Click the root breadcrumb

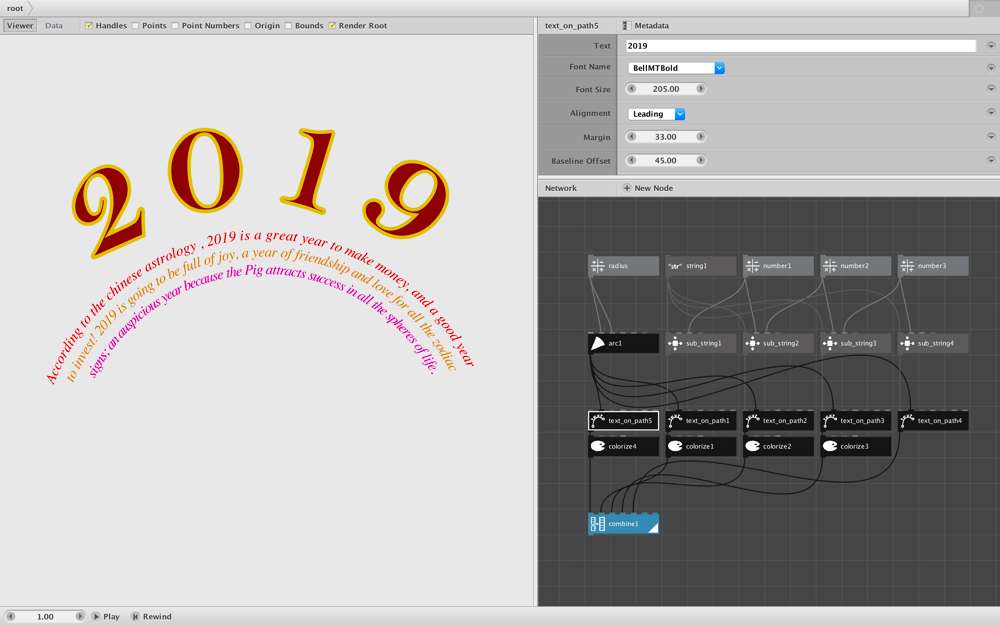(x=15, y=8)
